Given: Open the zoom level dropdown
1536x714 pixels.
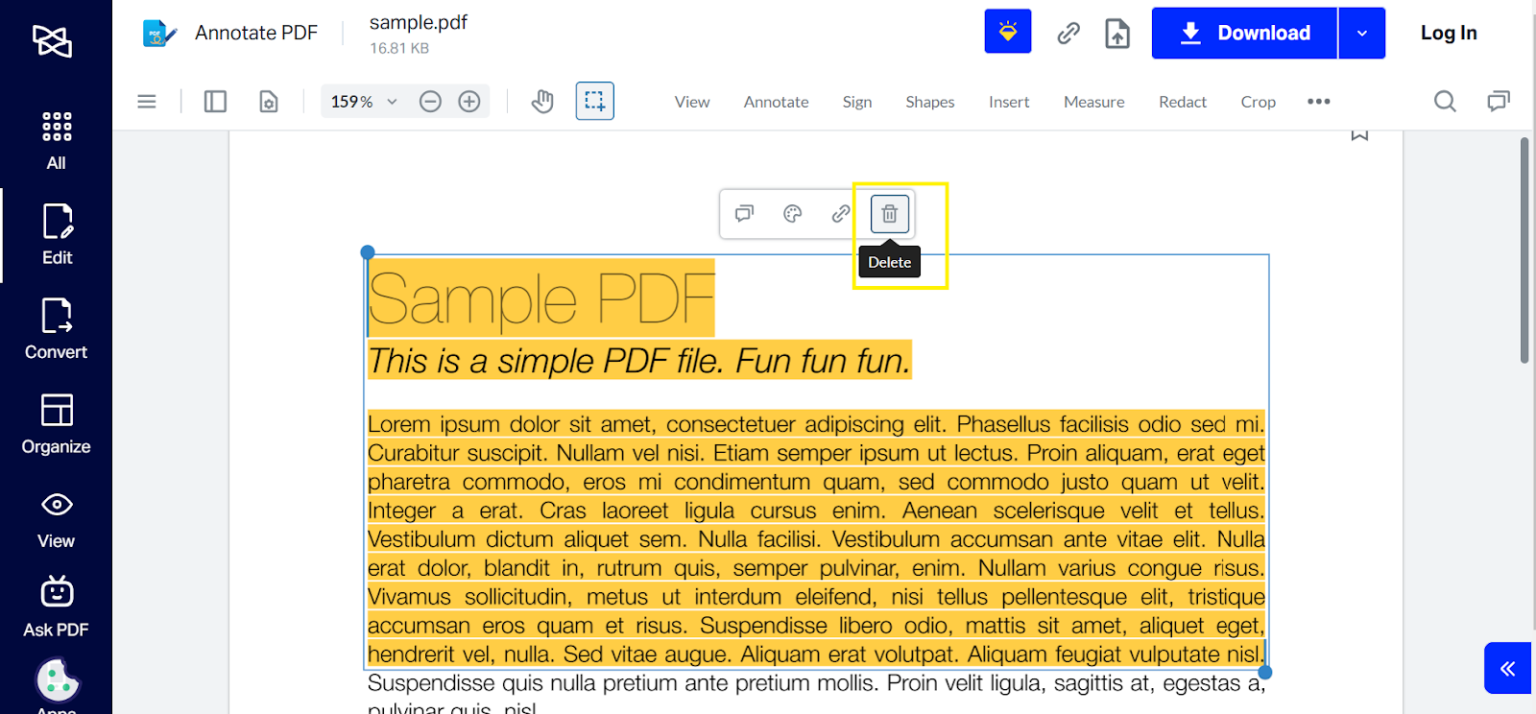Looking at the screenshot, I should pos(362,100).
